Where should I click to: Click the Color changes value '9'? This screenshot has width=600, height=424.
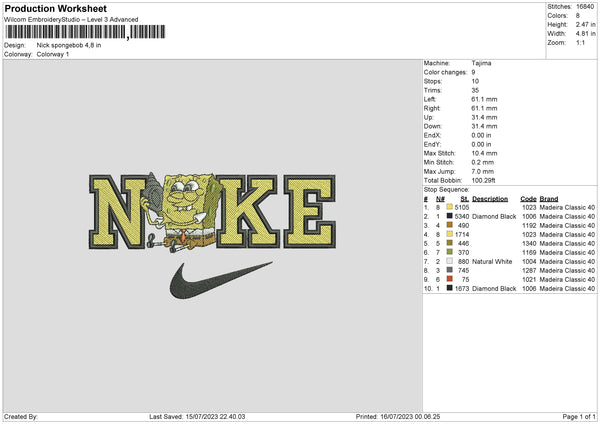[473, 72]
